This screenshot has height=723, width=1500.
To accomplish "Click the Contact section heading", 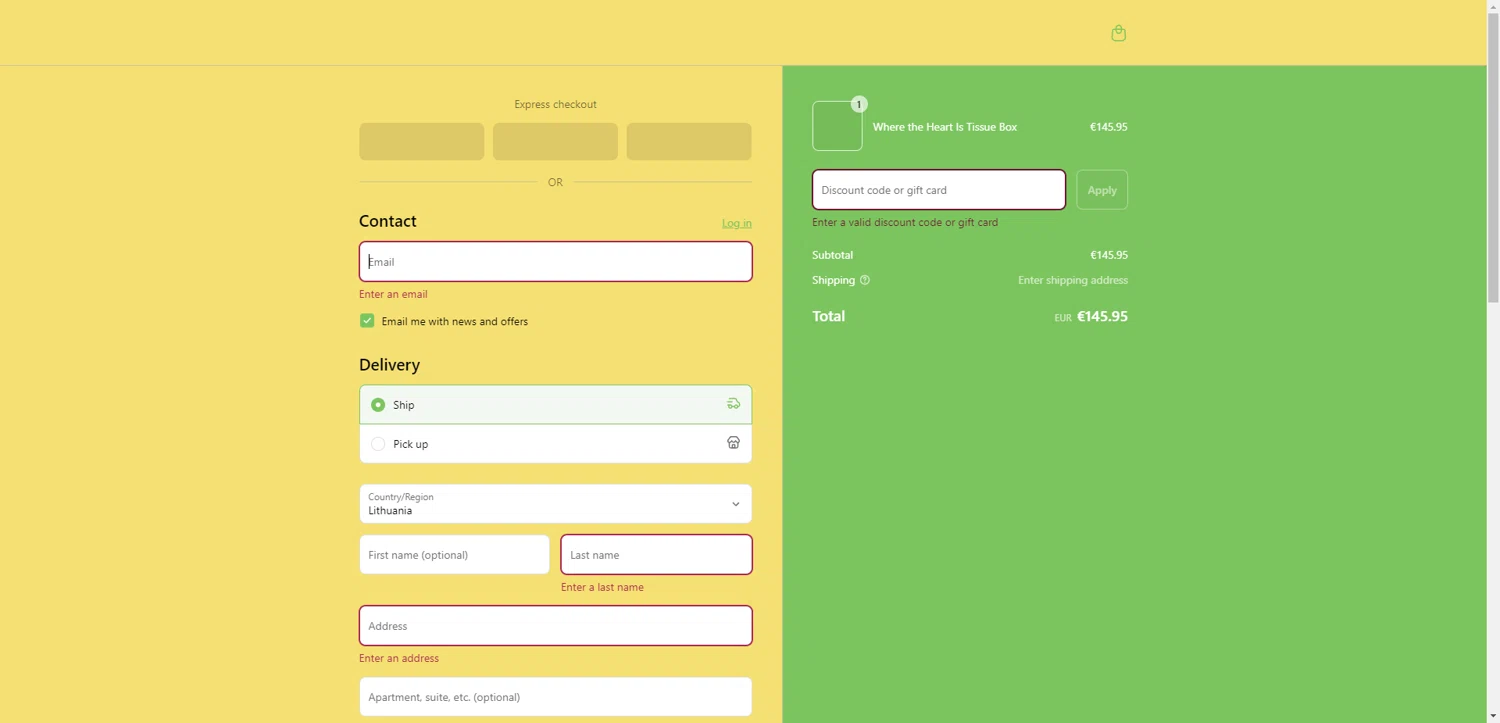I will point(388,221).
